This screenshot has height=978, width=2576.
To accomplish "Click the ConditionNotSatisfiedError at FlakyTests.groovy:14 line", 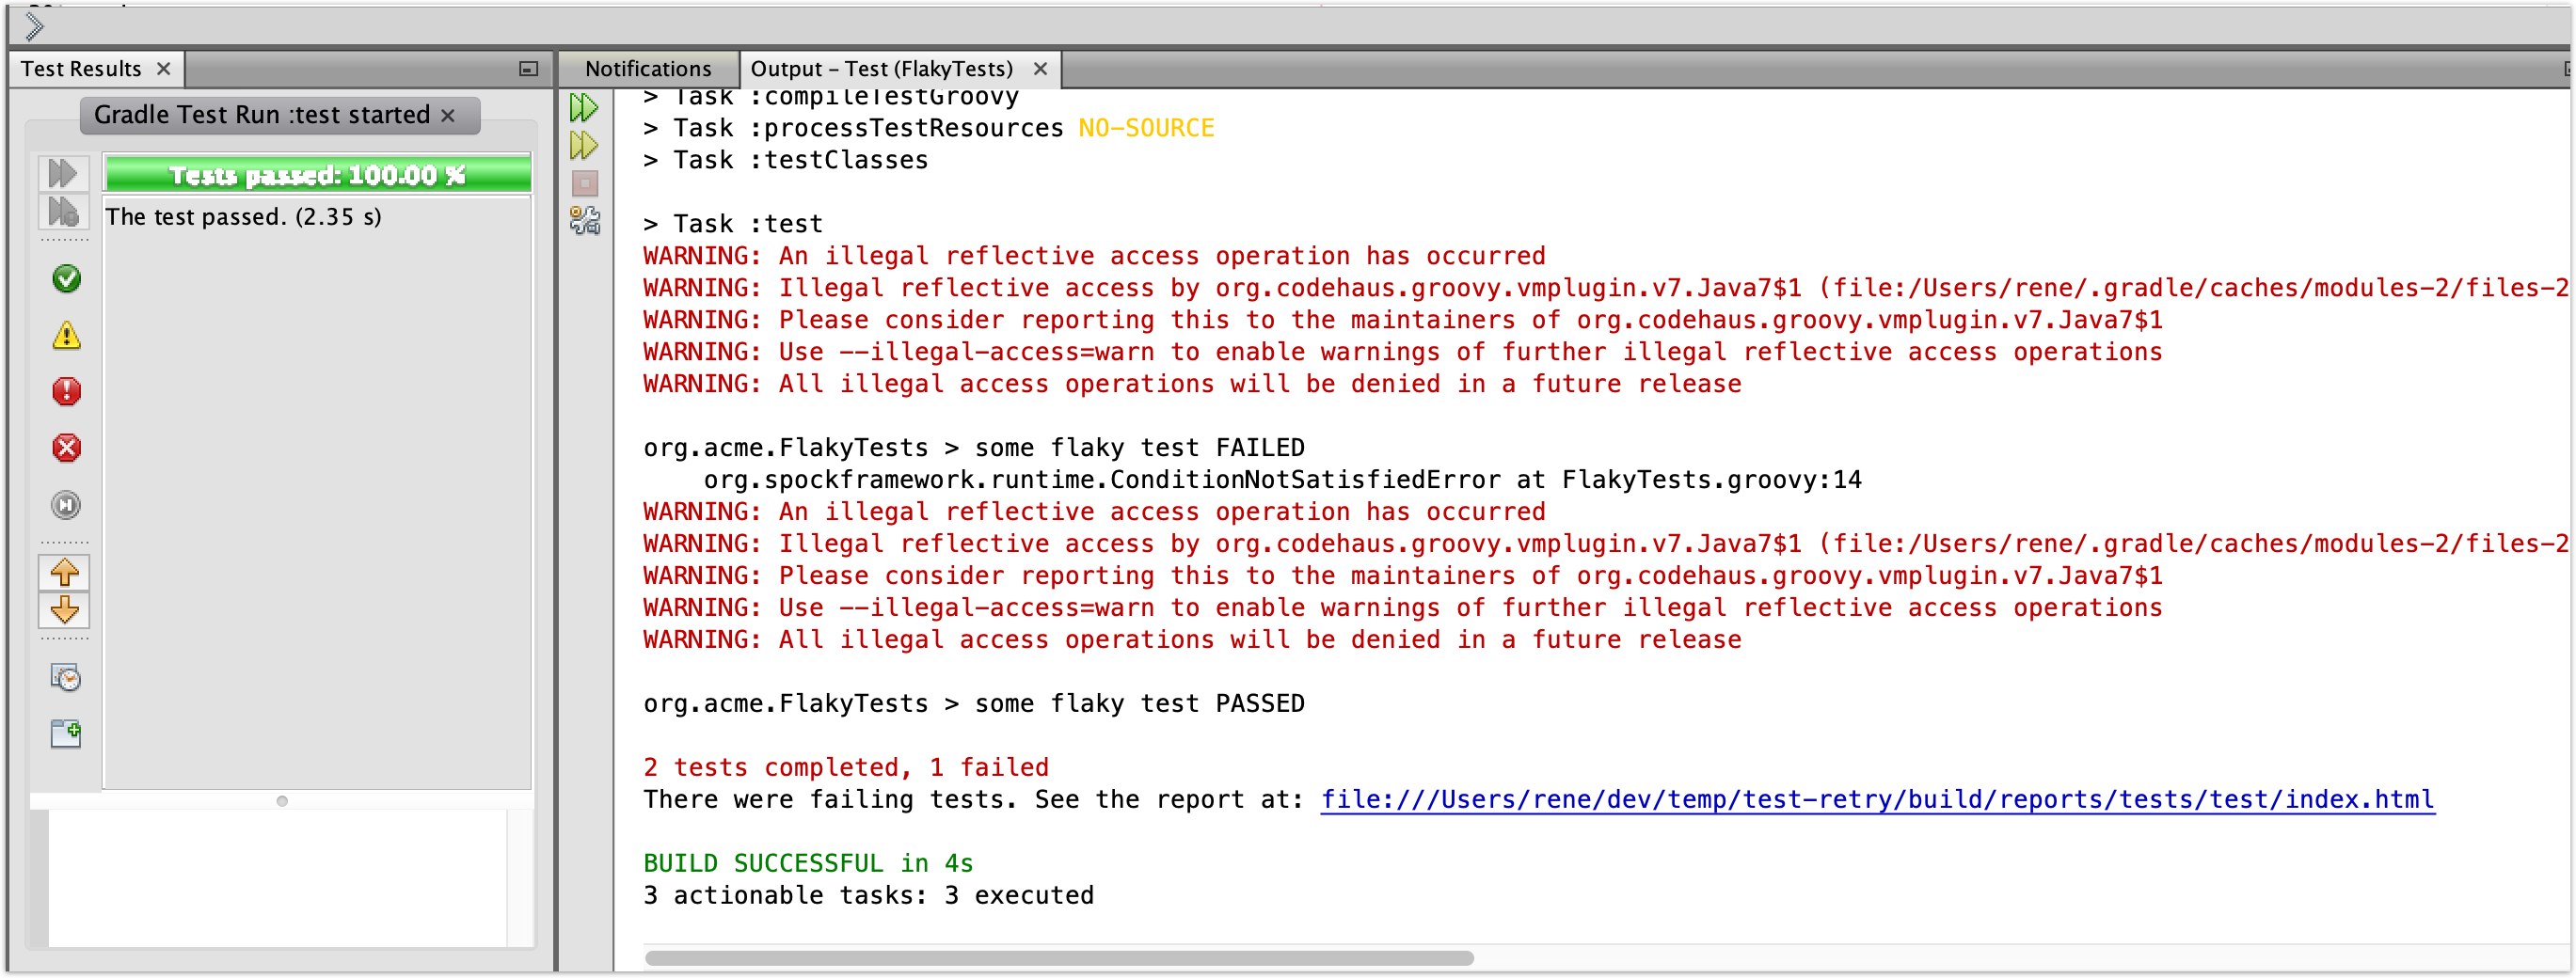I will coord(1282,480).
